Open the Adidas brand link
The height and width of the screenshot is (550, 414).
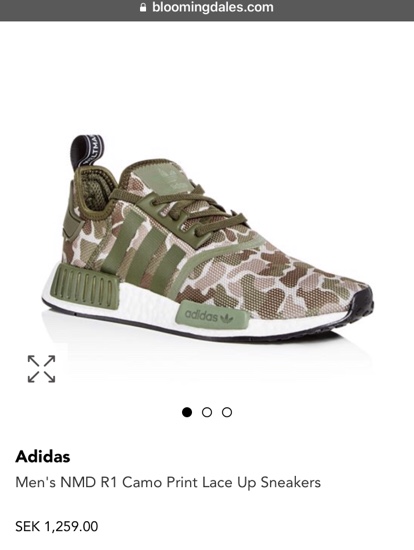point(43,456)
